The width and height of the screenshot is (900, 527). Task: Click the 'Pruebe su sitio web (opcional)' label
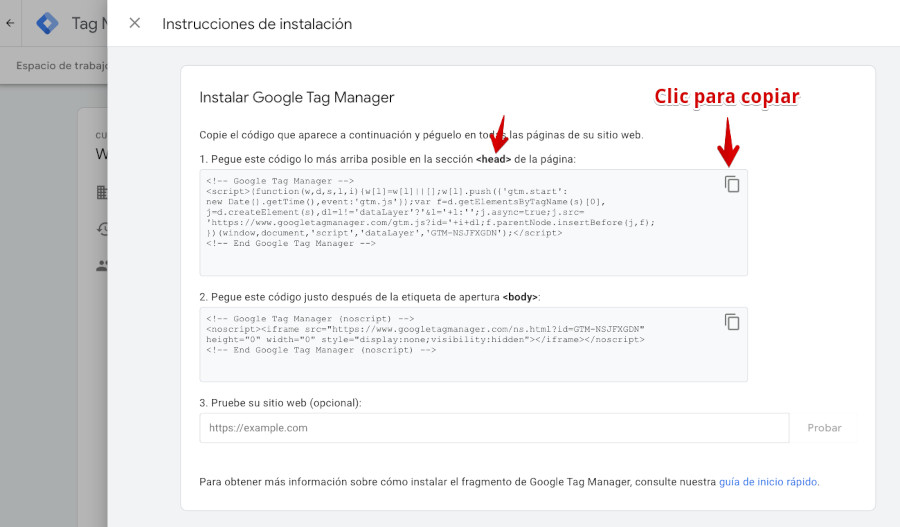[280, 403]
